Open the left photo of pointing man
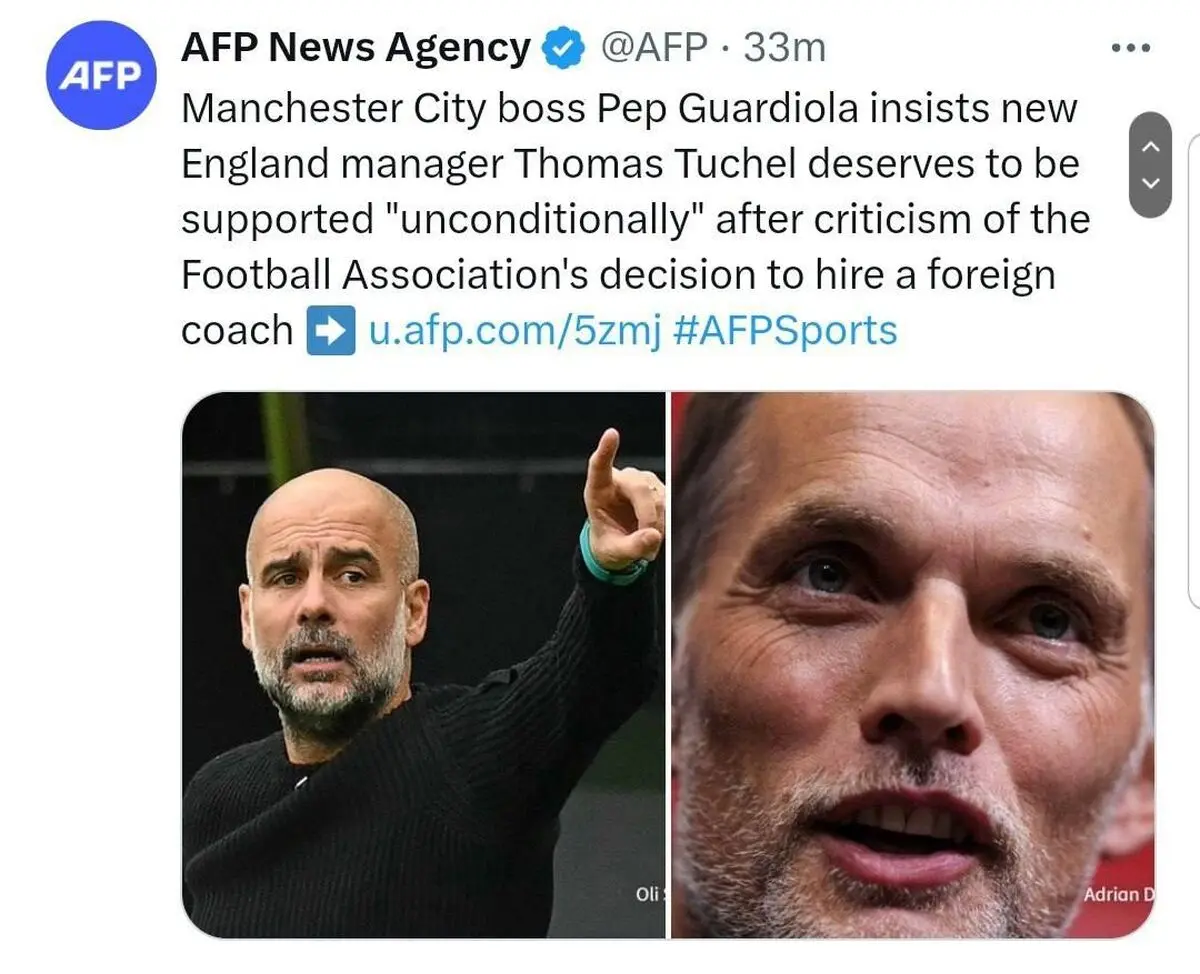1200x974 pixels. pos(423,665)
